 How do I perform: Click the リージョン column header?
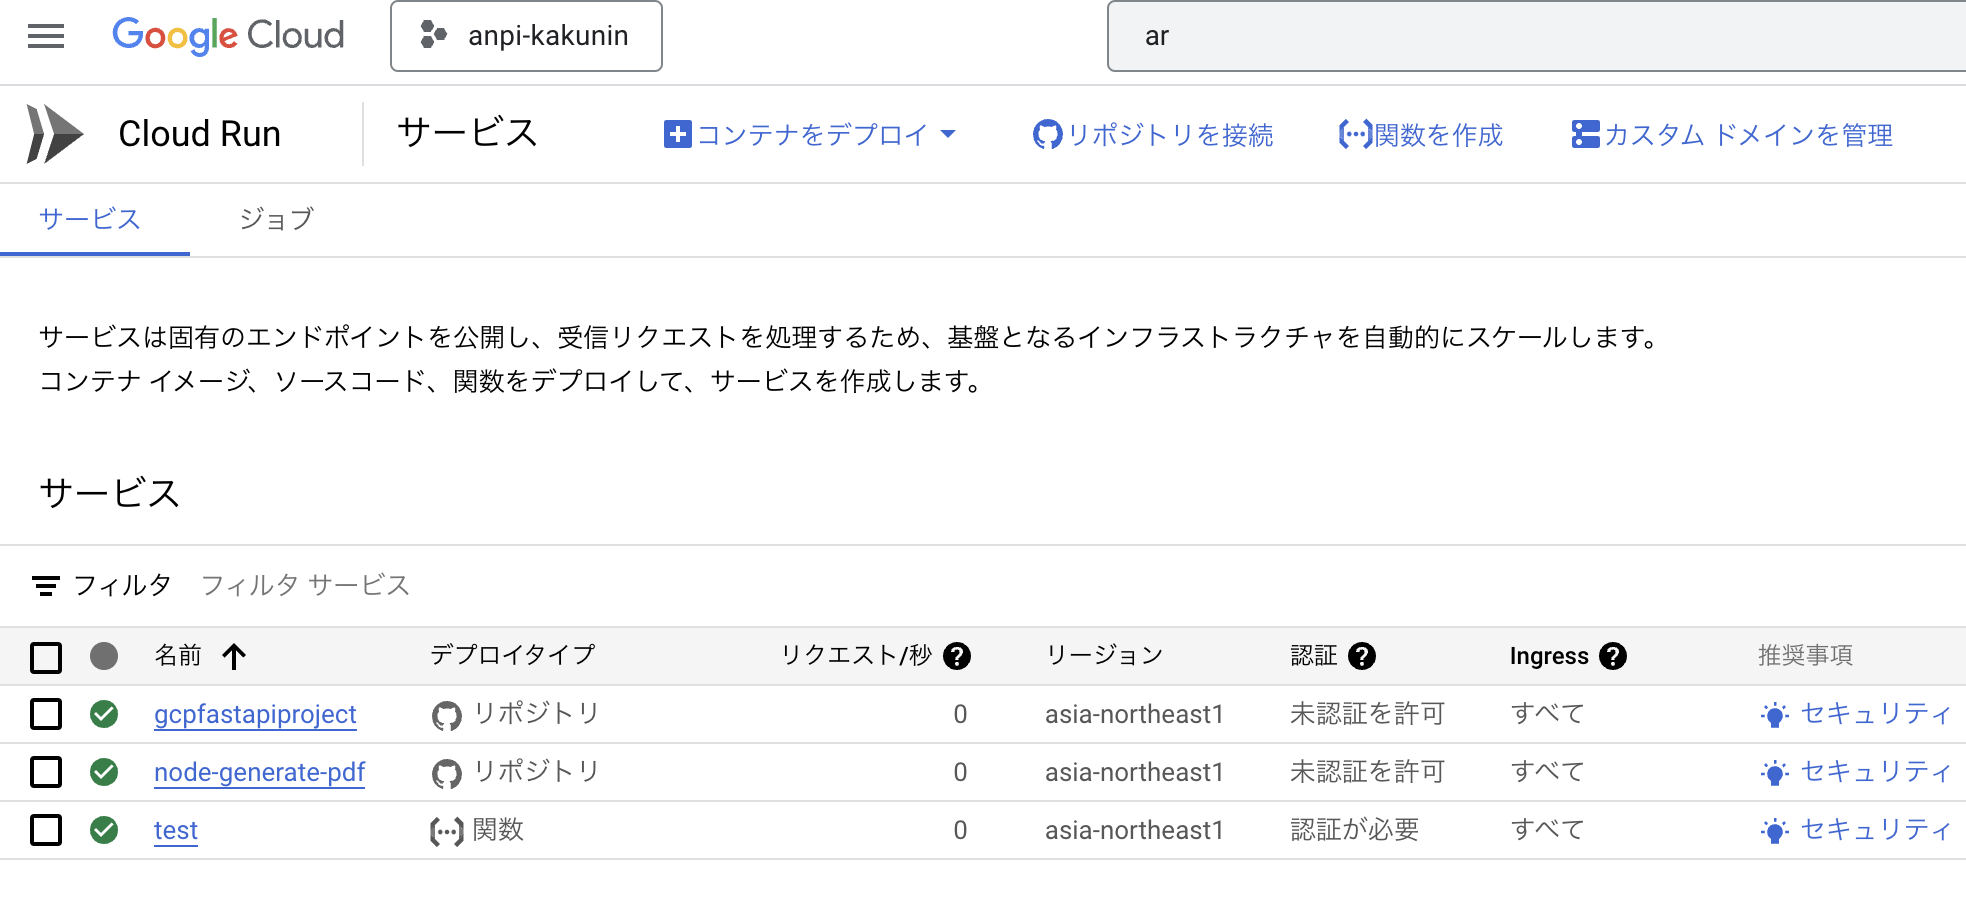tap(1104, 655)
